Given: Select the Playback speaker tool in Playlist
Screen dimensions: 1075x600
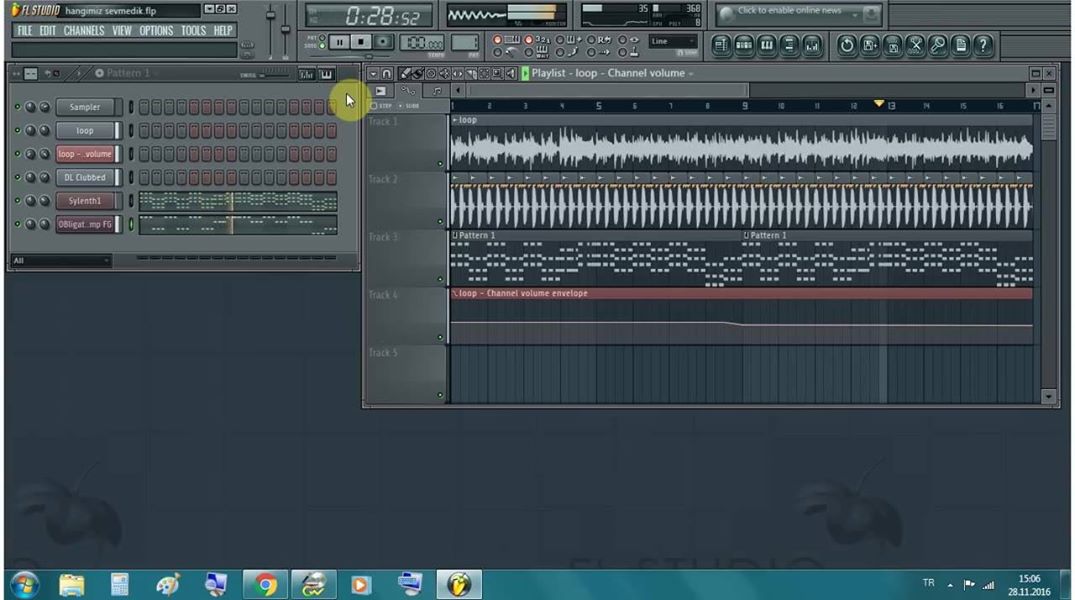Looking at the screenshot, I should click(x=511, y=73).
